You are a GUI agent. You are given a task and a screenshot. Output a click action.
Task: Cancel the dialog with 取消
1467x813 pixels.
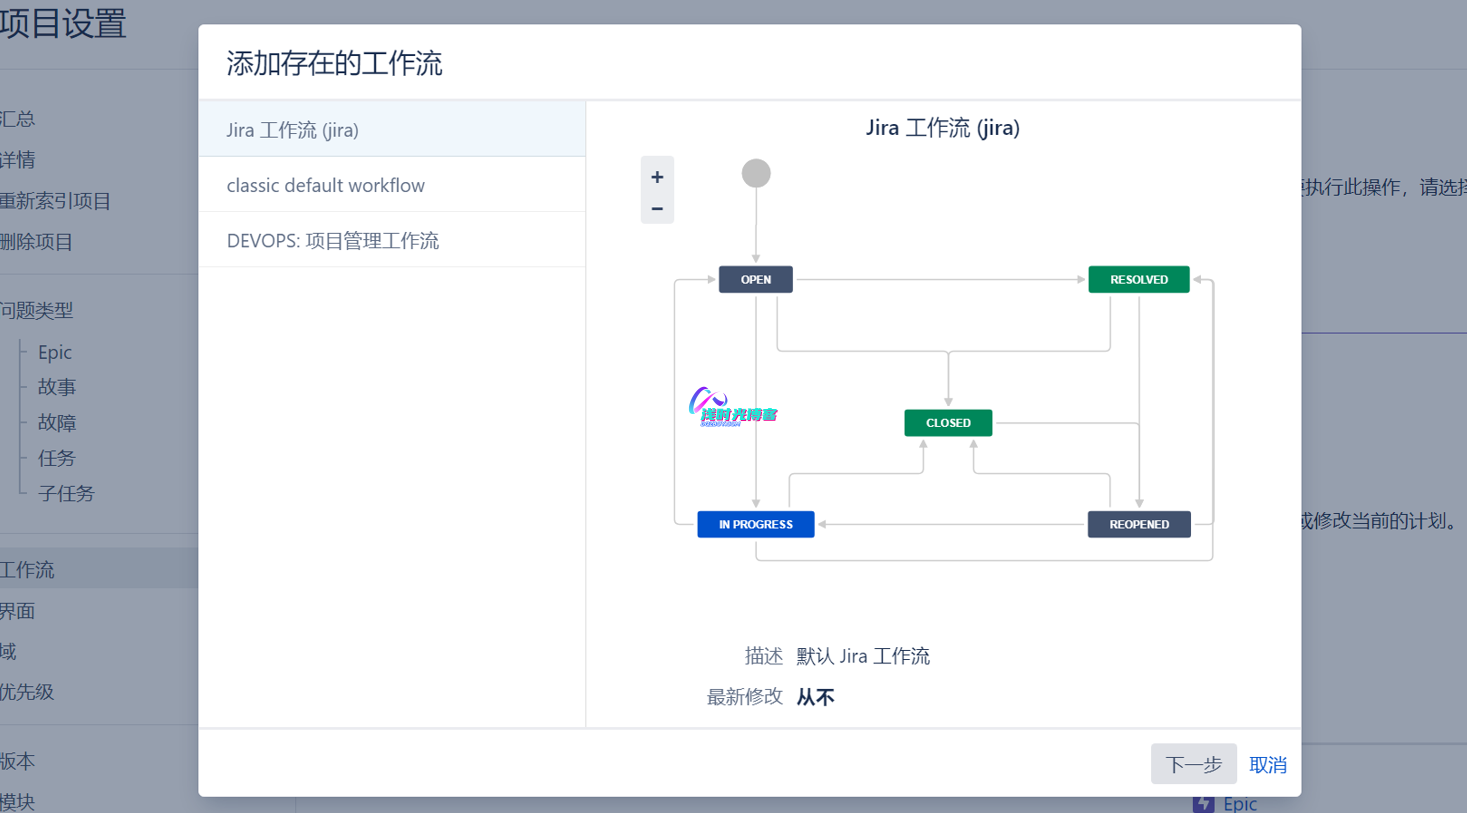tap(1267, 765)
